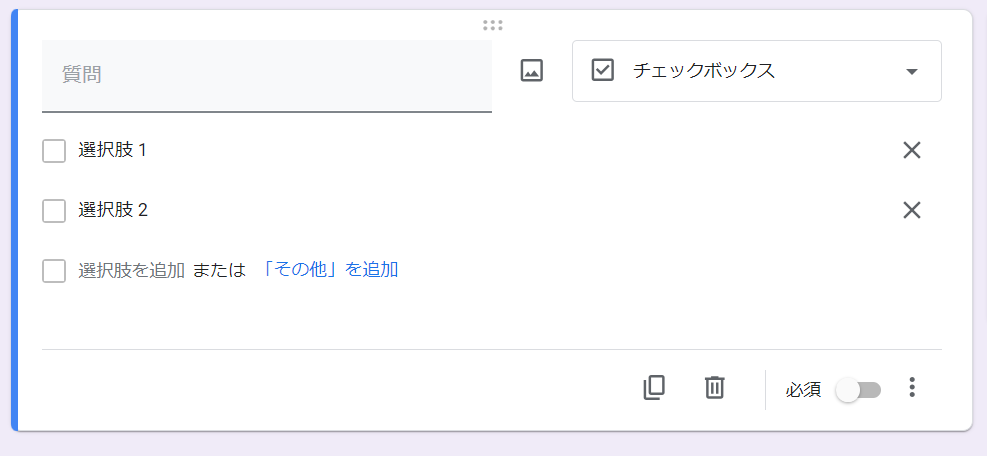Delete the question using the trash icon
The height and width of the screenshot is (456, 987).
[714, 387]
